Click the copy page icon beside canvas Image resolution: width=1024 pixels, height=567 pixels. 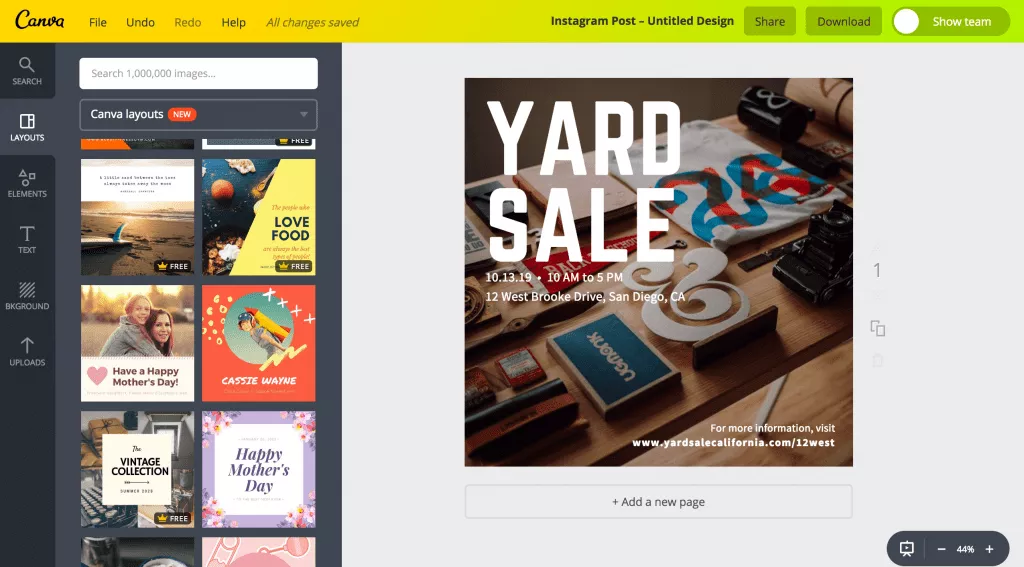click(x=878, y=329)
